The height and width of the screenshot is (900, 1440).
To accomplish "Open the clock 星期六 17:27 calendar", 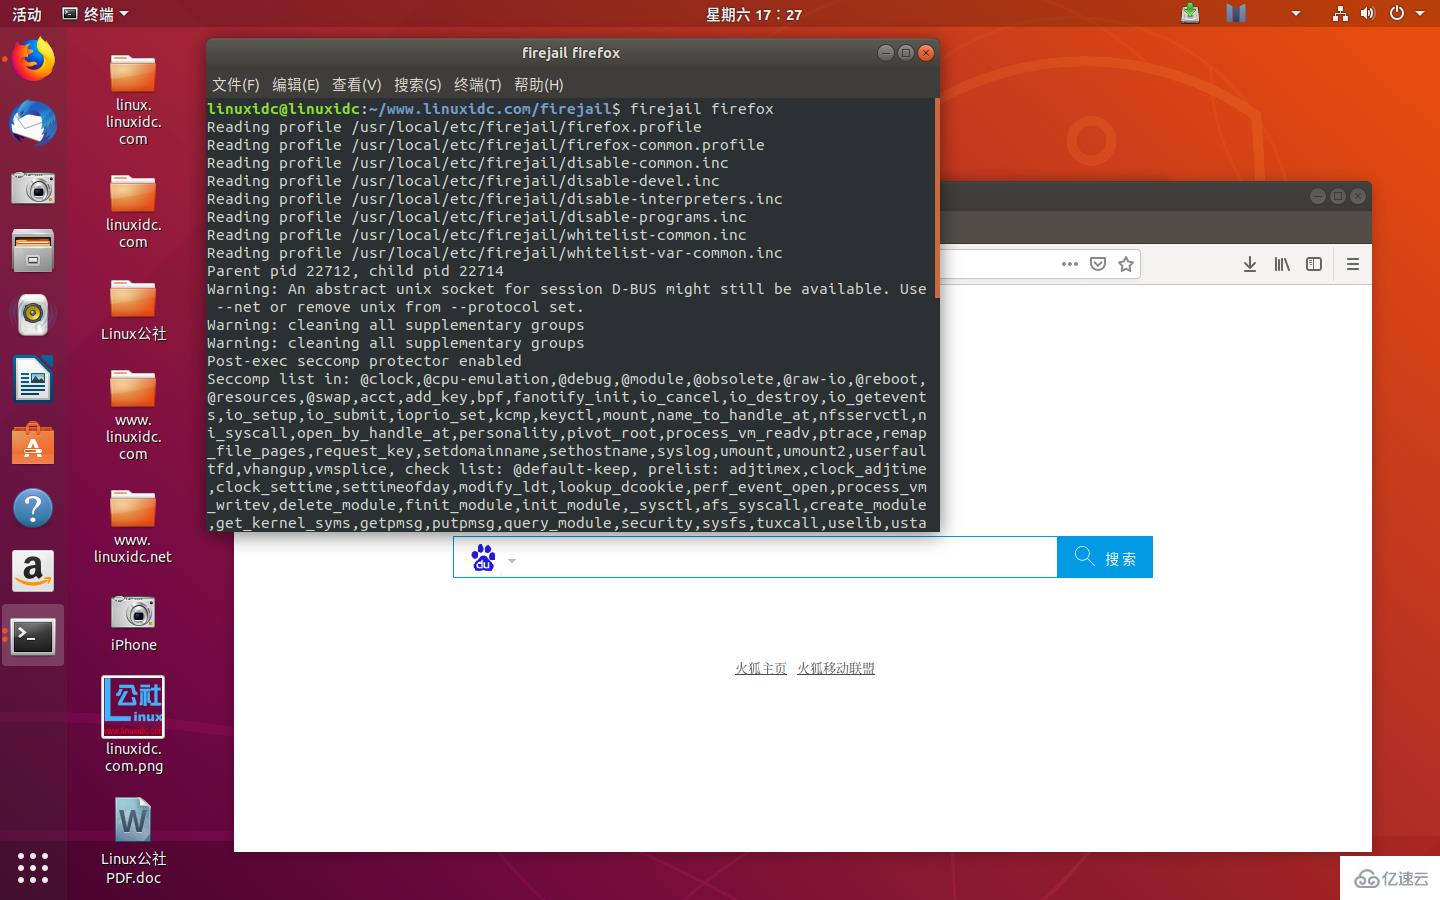I will click(754, 14).
